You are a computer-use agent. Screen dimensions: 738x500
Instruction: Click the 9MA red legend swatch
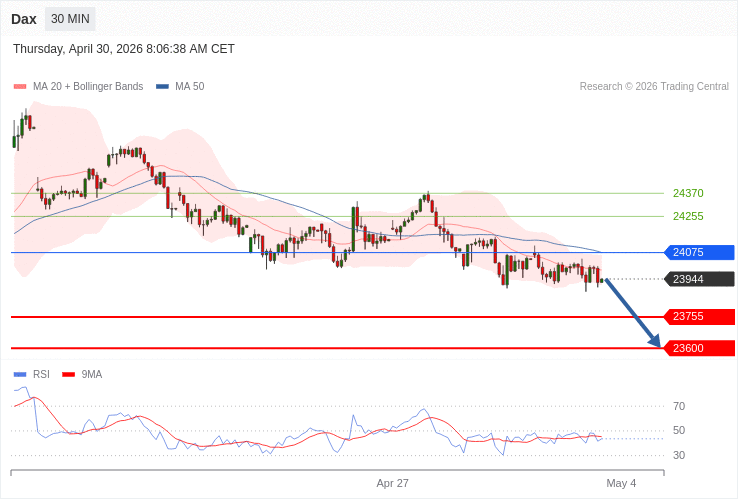point(69,375)
